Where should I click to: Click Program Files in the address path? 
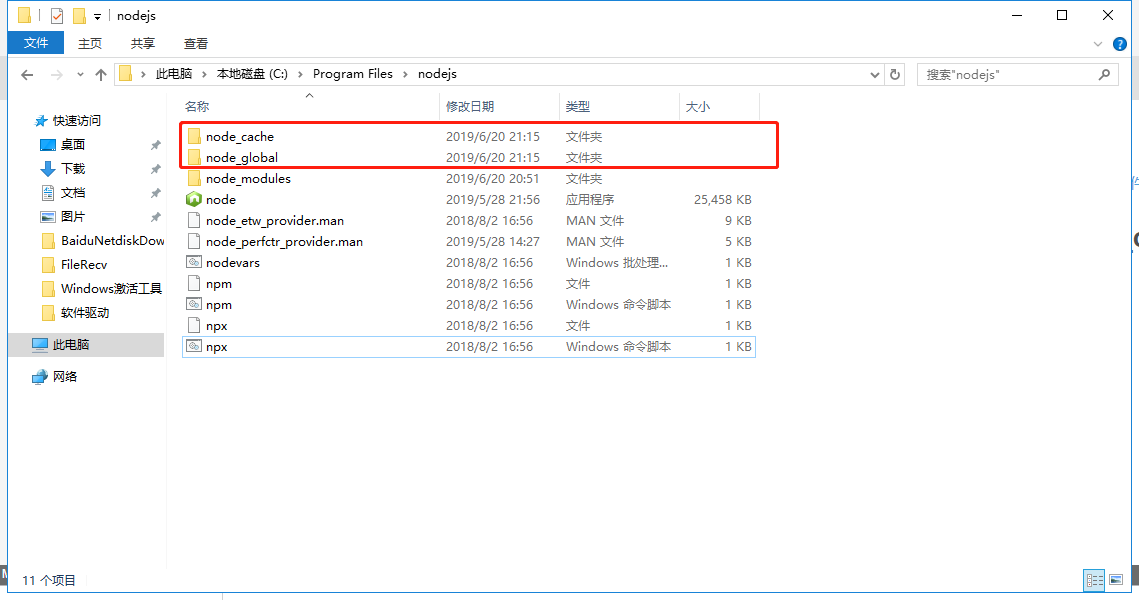point(352,74)
